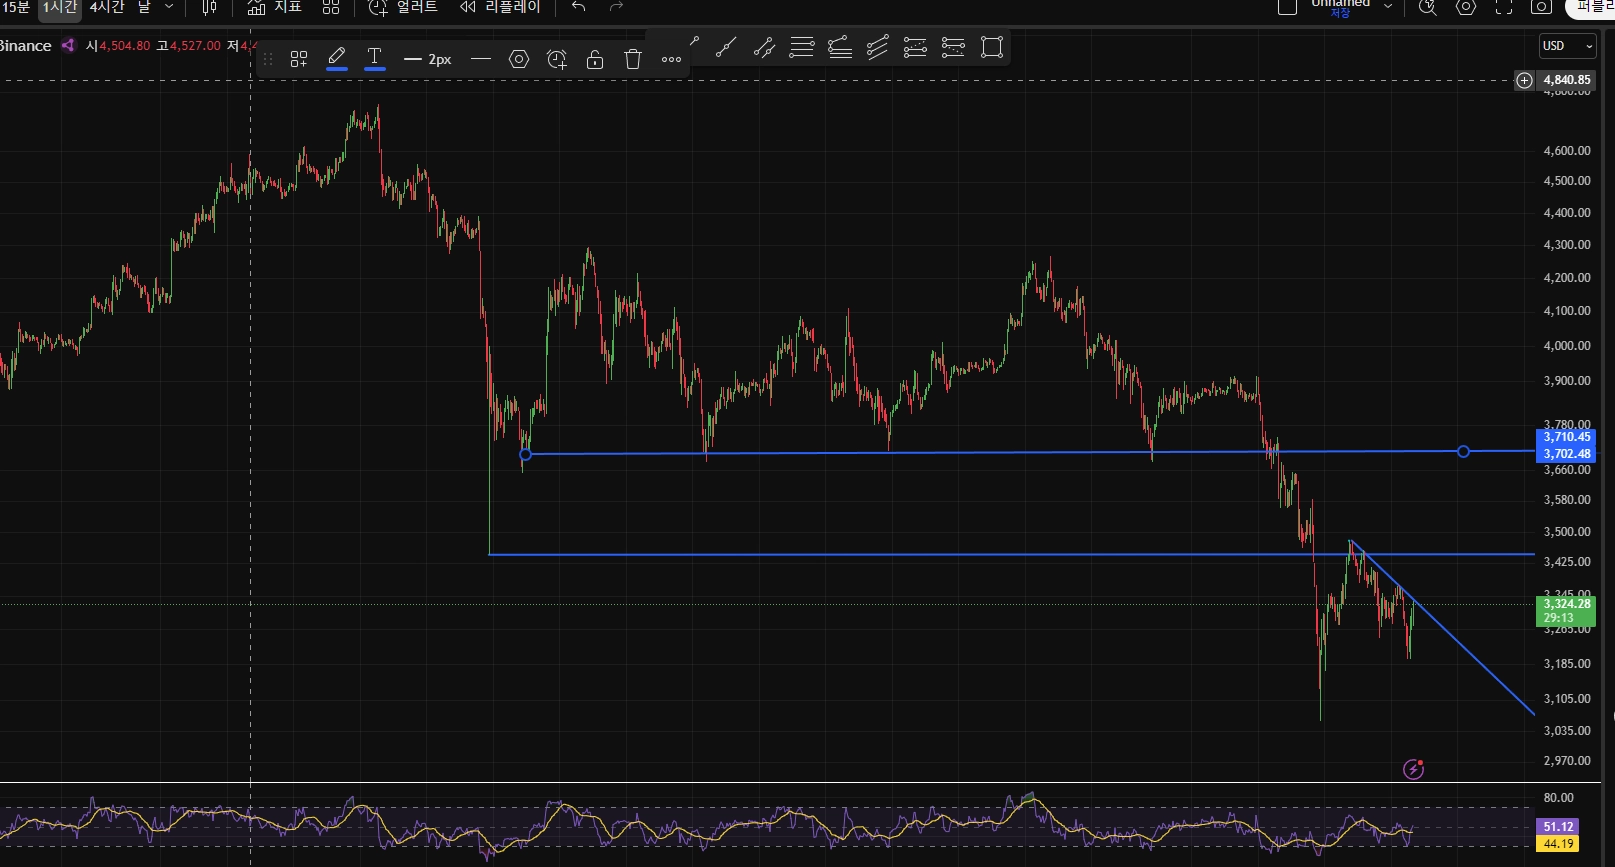Expand the layout dropdown arrow next to Unnamed
The width and height of the screenshot is (1615, 867).
pos(1388,7)
